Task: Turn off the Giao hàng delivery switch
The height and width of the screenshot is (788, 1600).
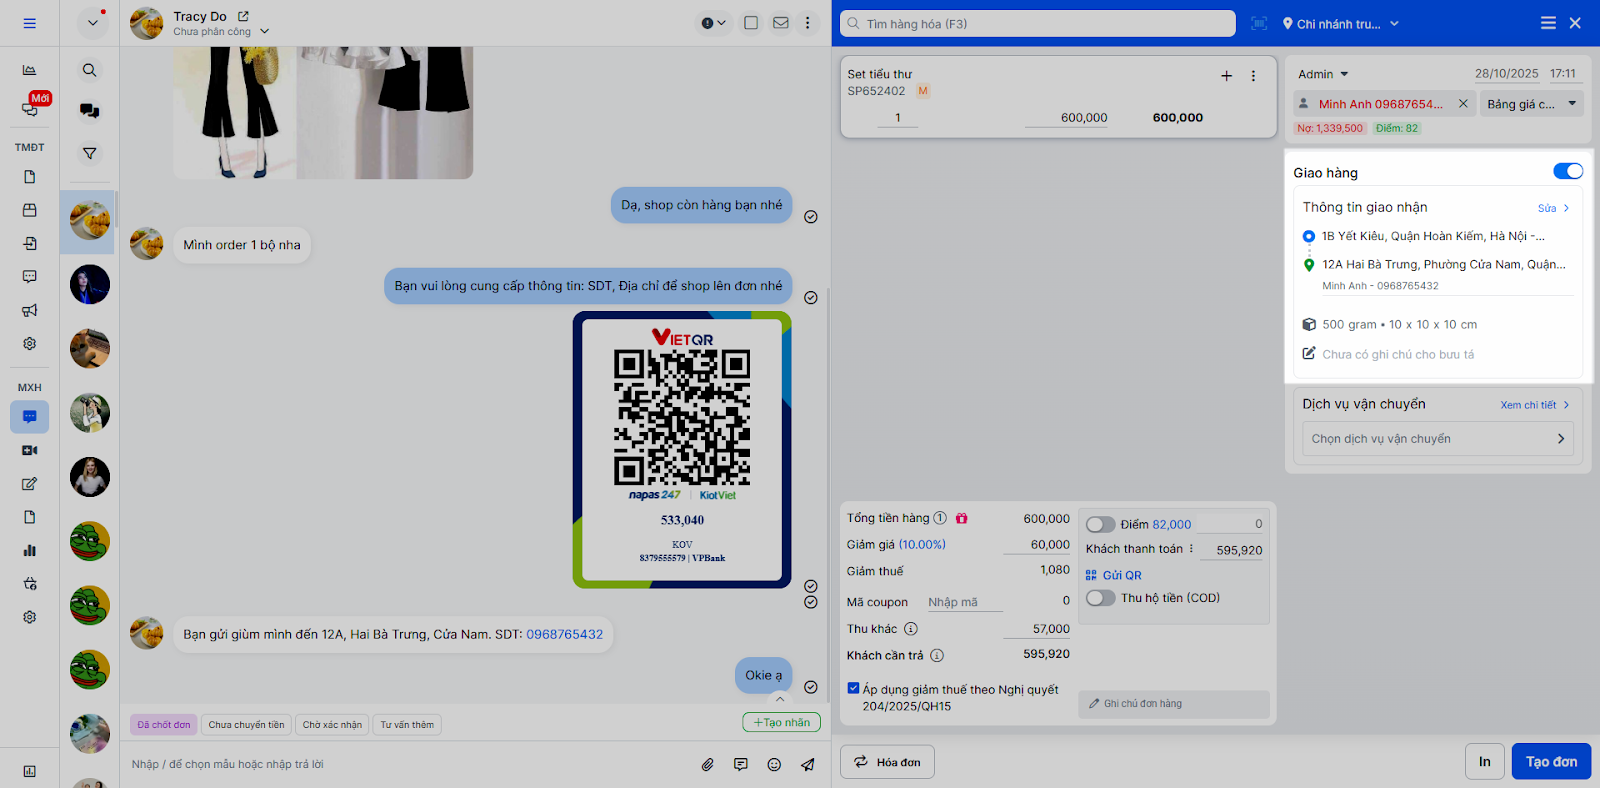Action: click(x=1567, y=171)
